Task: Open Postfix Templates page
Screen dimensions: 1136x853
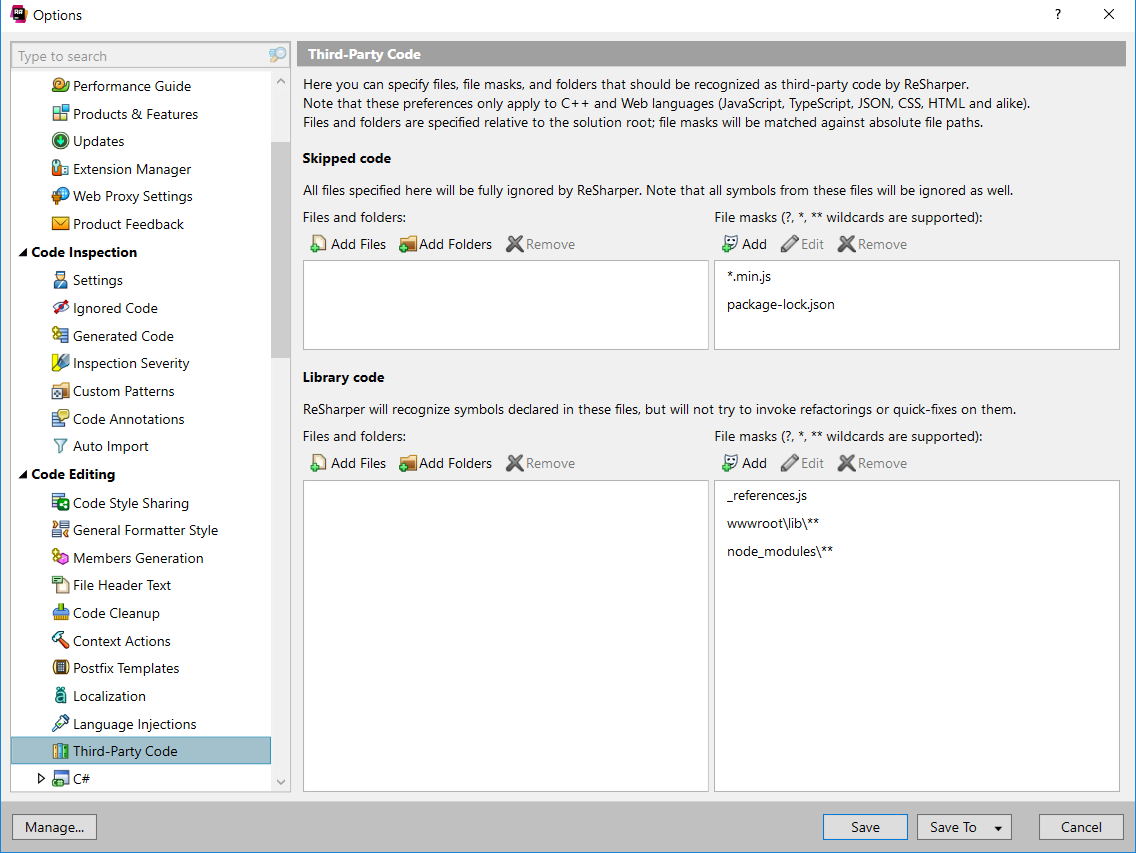Action: click(x=115, y=668)
